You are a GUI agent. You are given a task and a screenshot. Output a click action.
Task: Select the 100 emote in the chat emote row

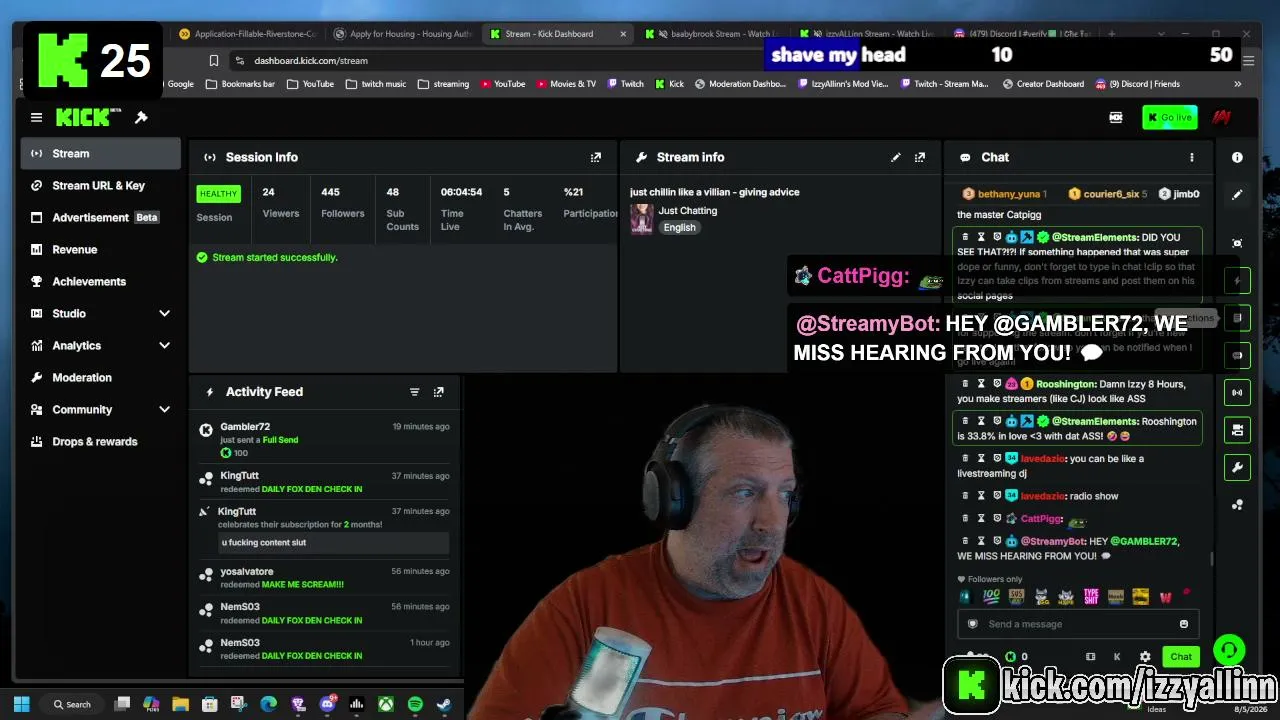tap(991, 597)
